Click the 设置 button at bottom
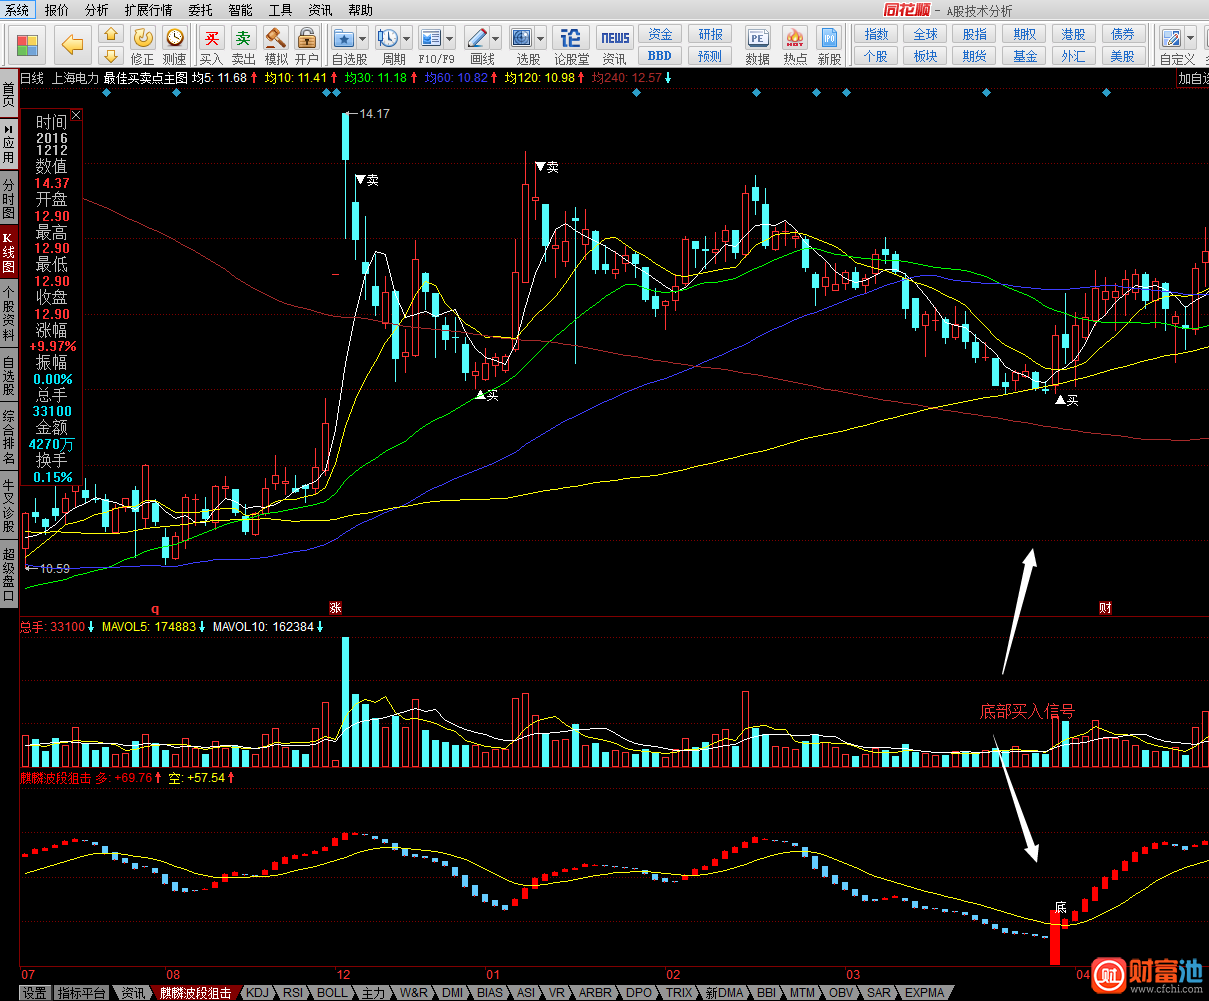1209x1001 pixels. [x=35, y=993]
